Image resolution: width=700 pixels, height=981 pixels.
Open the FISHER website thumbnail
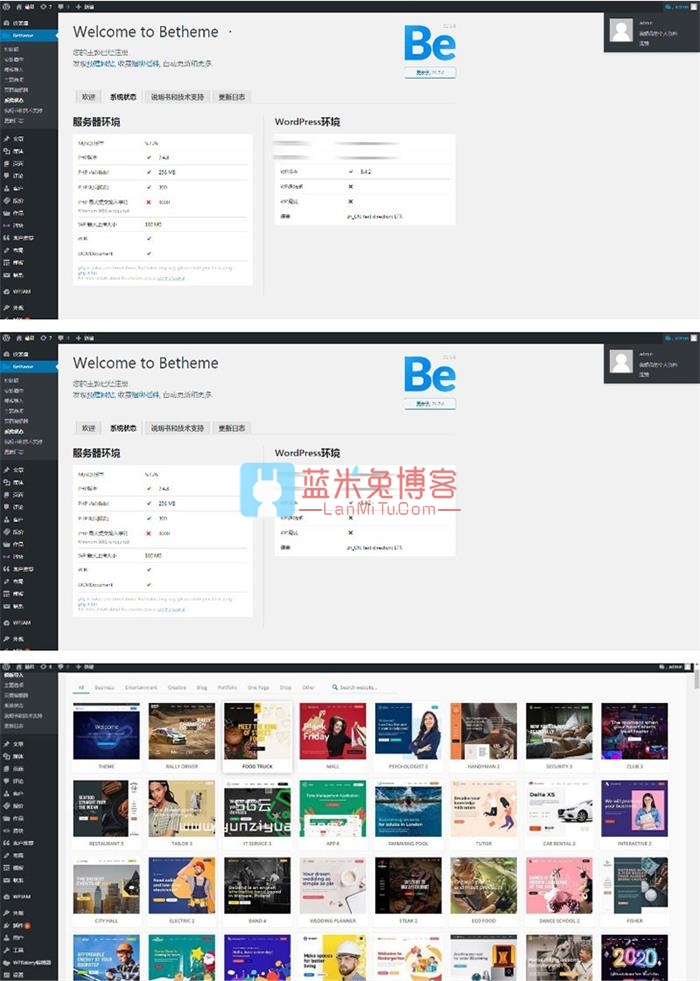634,886
